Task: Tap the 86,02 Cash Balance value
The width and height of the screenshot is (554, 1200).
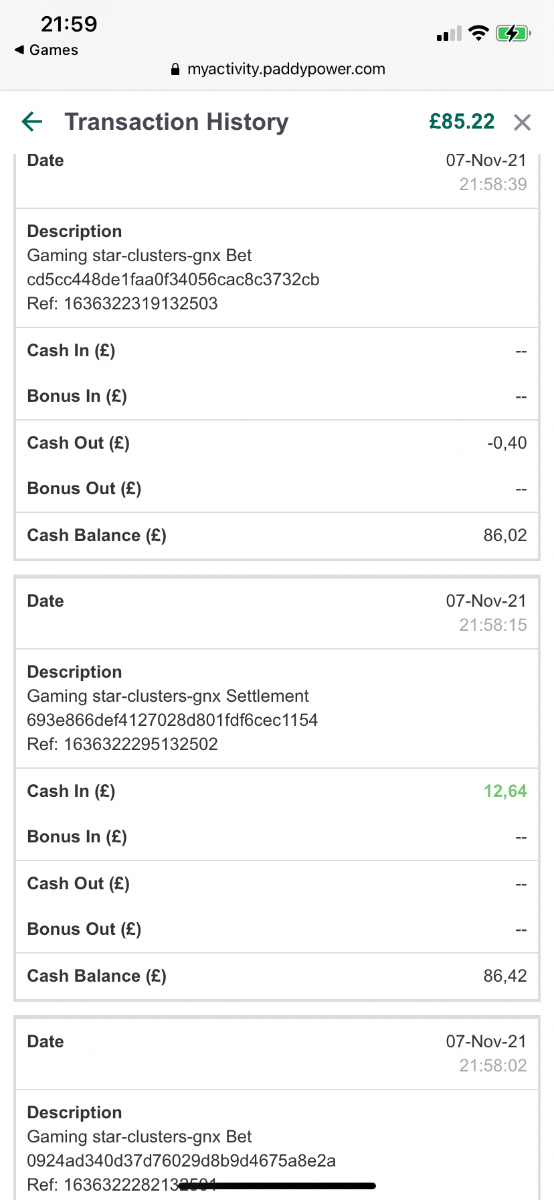Action: coord(505,536)
